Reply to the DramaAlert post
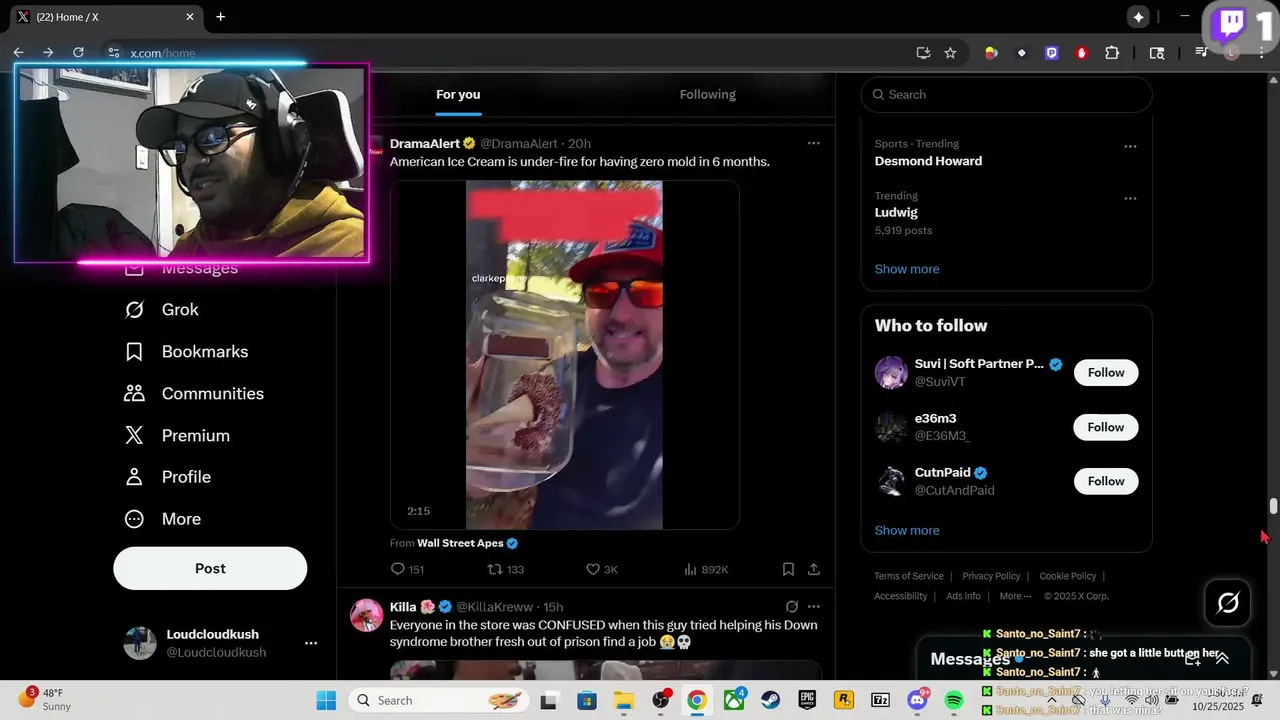Viewport: 1280px width, 720px height. [x=407, y=569]
